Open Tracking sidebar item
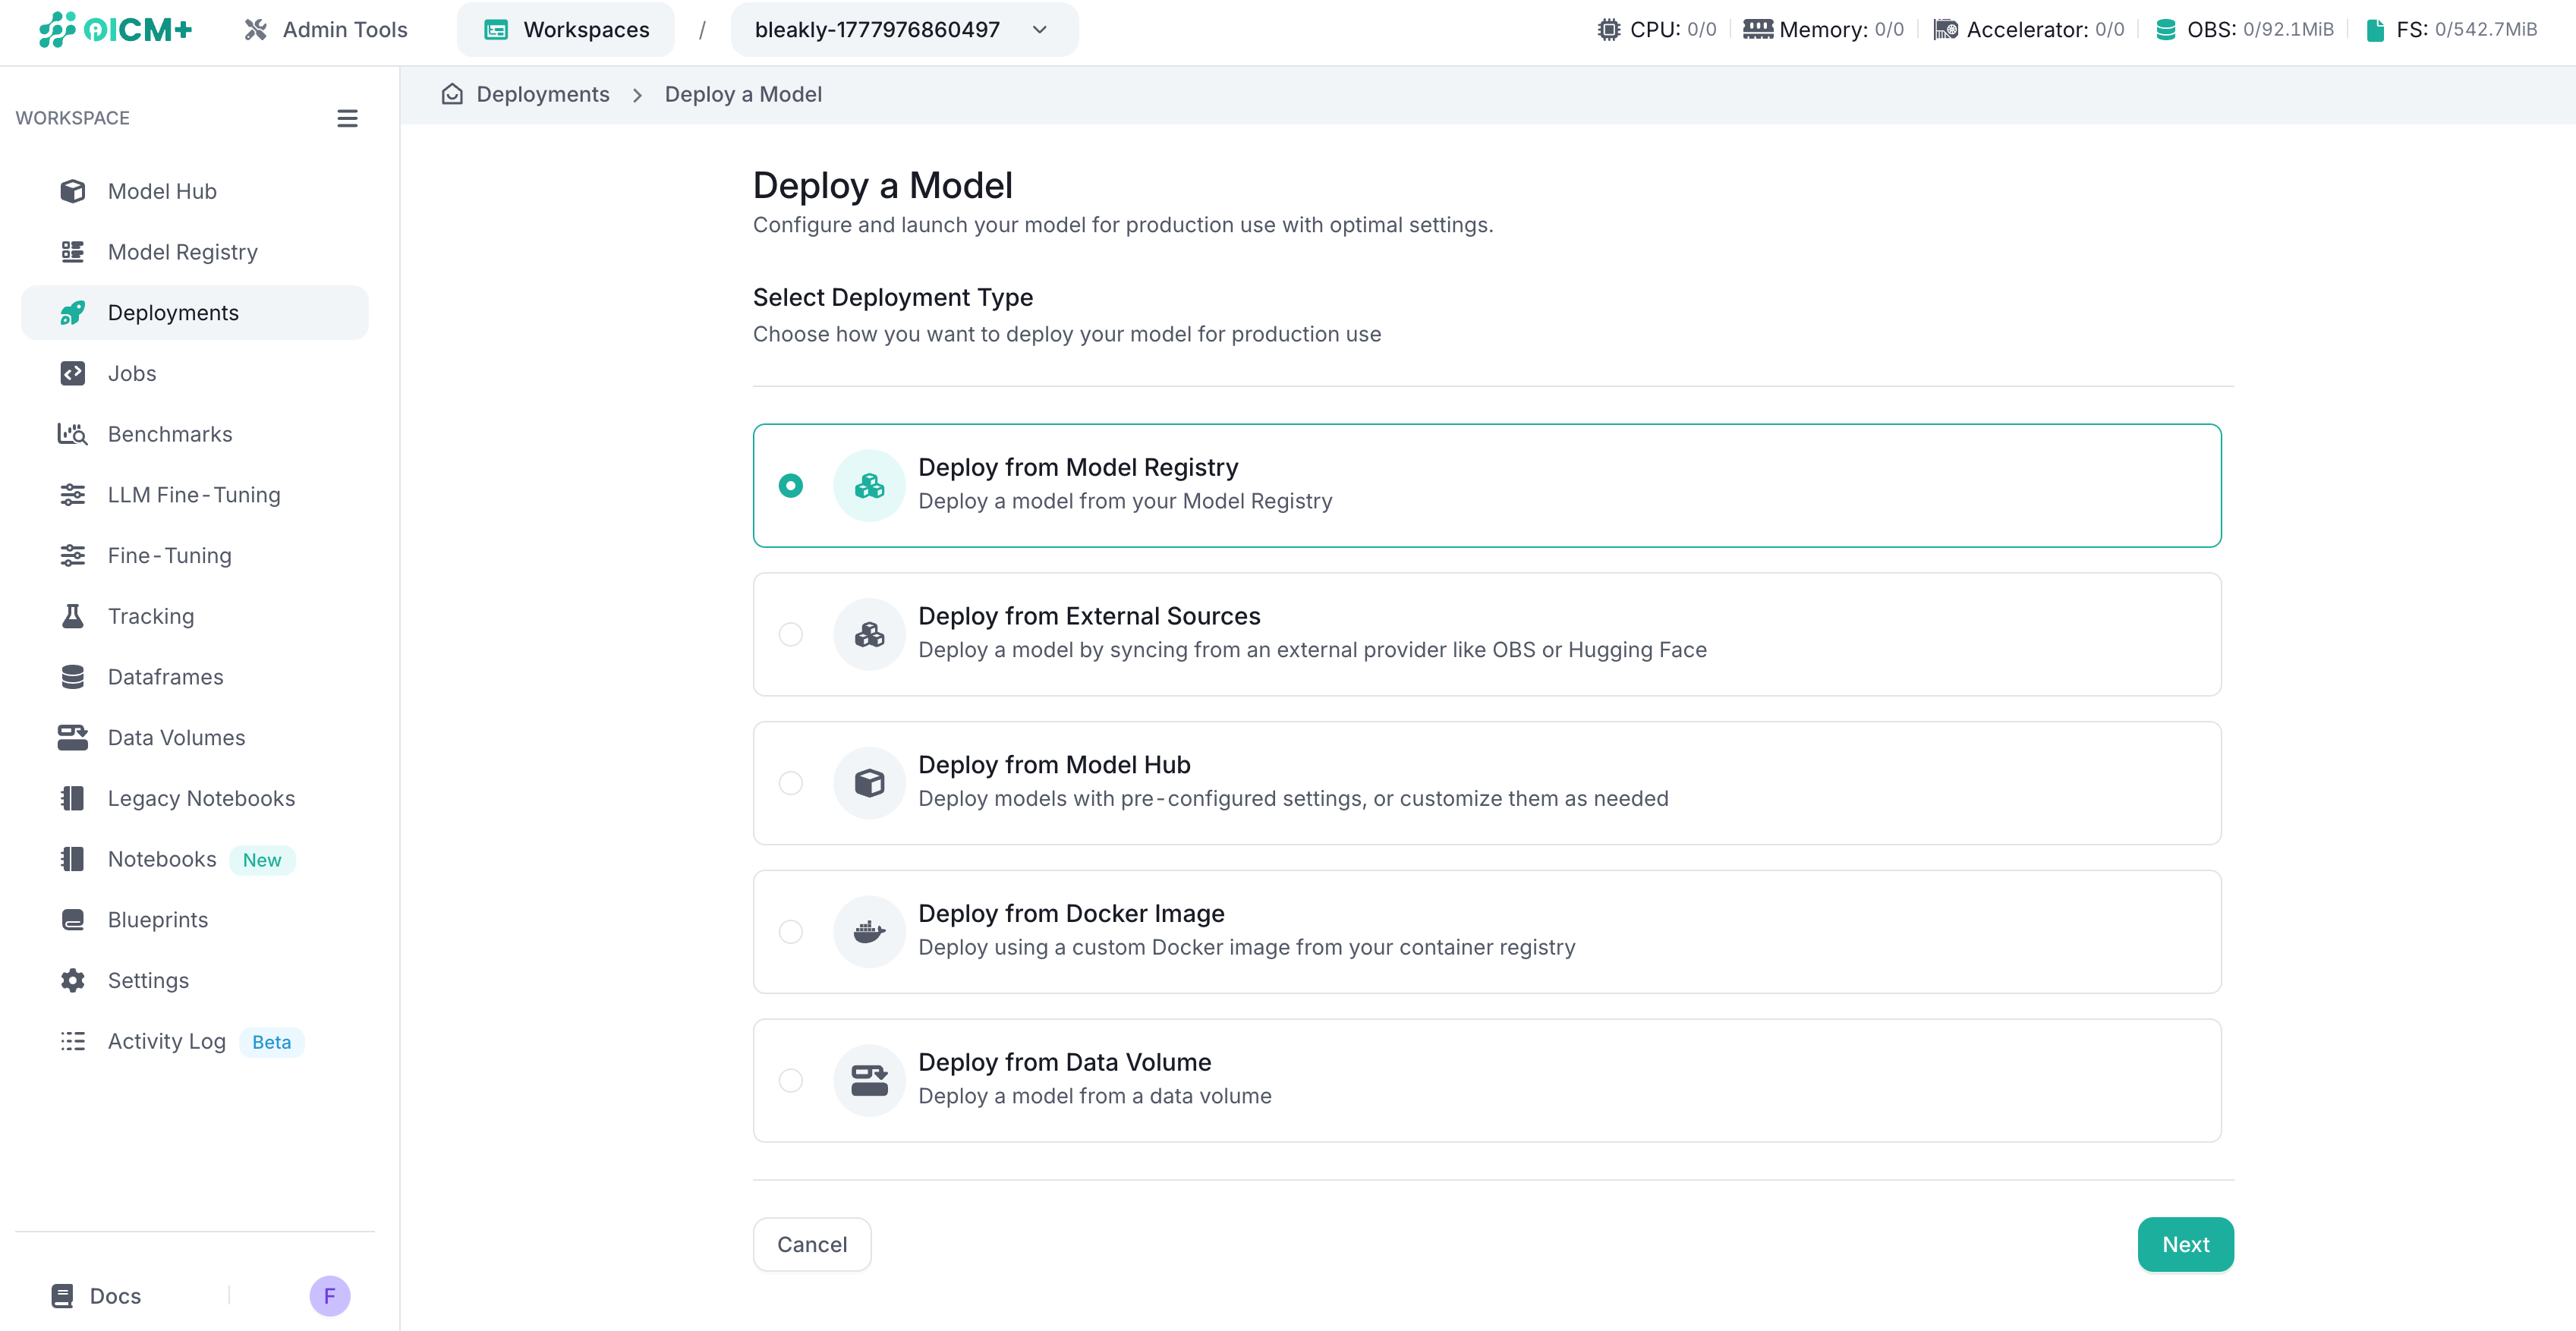 [x=195, y=616]
